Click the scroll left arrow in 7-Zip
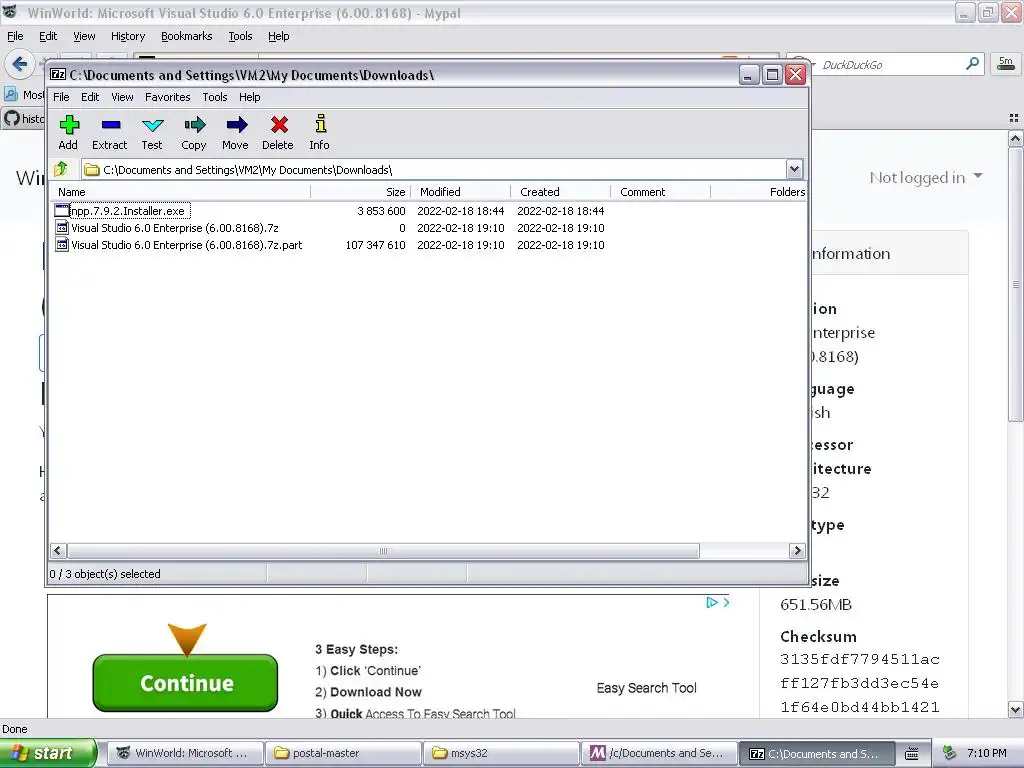The image size is (1024, 768). [57, 551]
